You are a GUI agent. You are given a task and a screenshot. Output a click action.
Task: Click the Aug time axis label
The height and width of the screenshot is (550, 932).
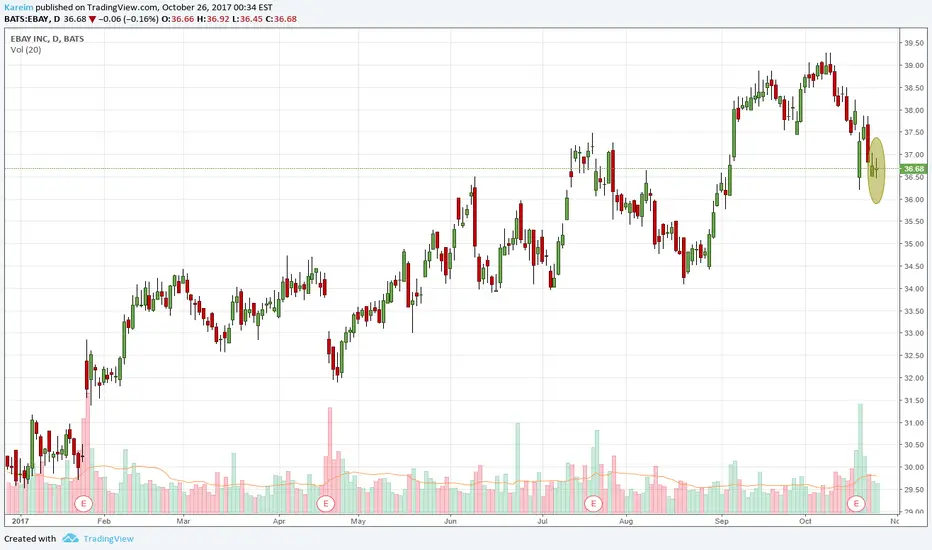click(x=626, y=521)
